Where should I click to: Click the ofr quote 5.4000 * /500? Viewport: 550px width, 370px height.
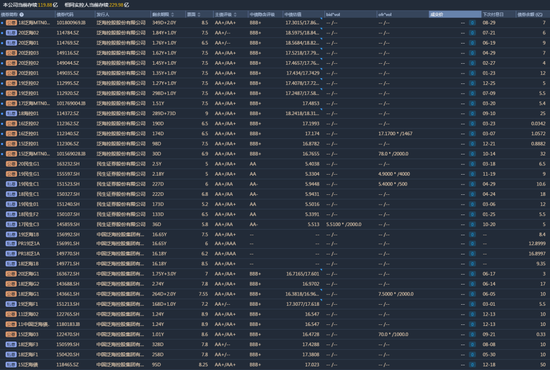(393, 184)
